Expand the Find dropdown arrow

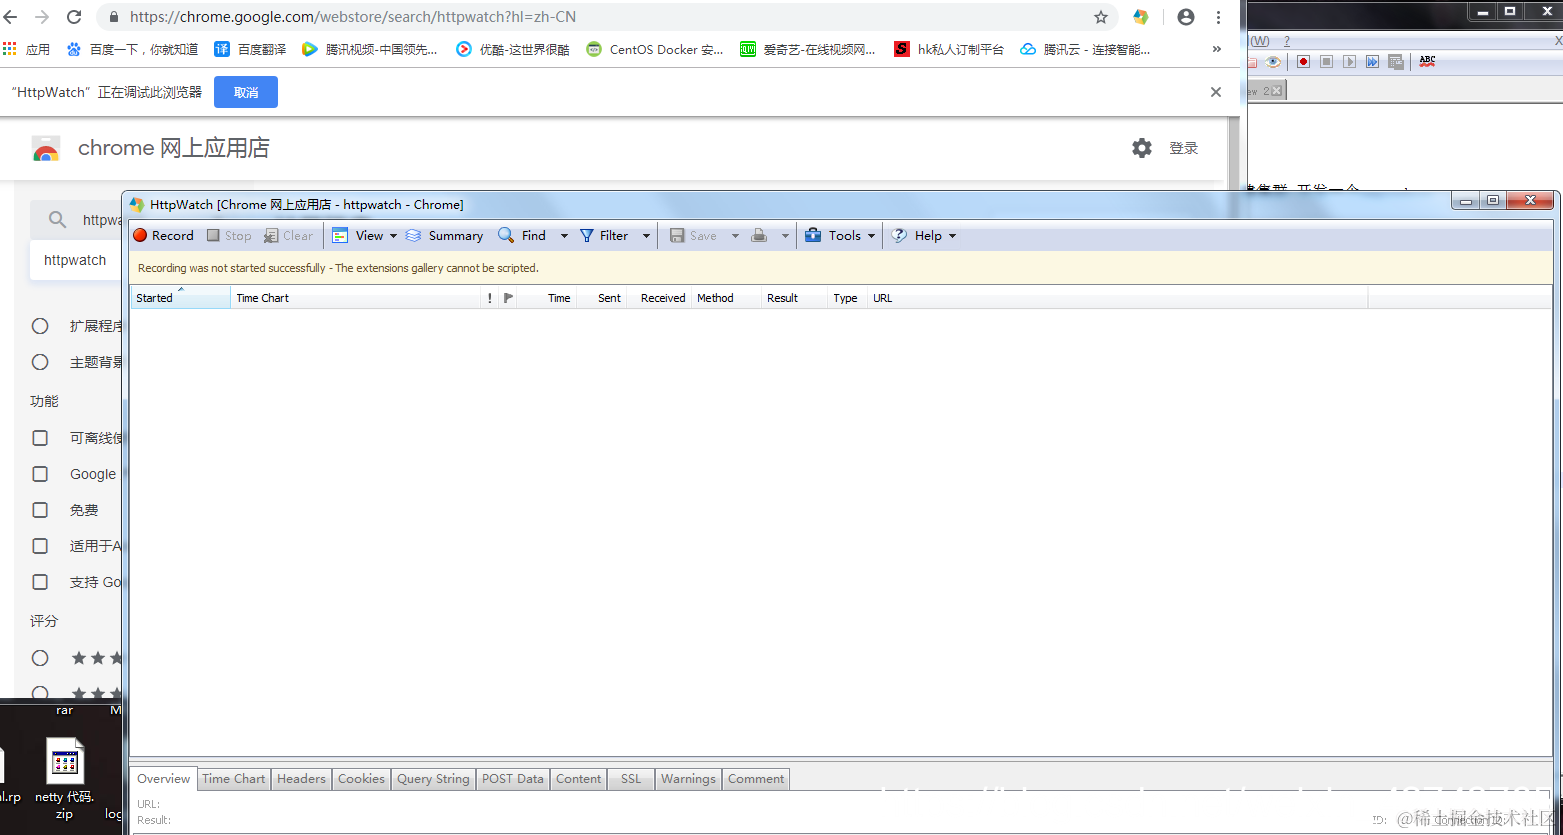point(564,236)
